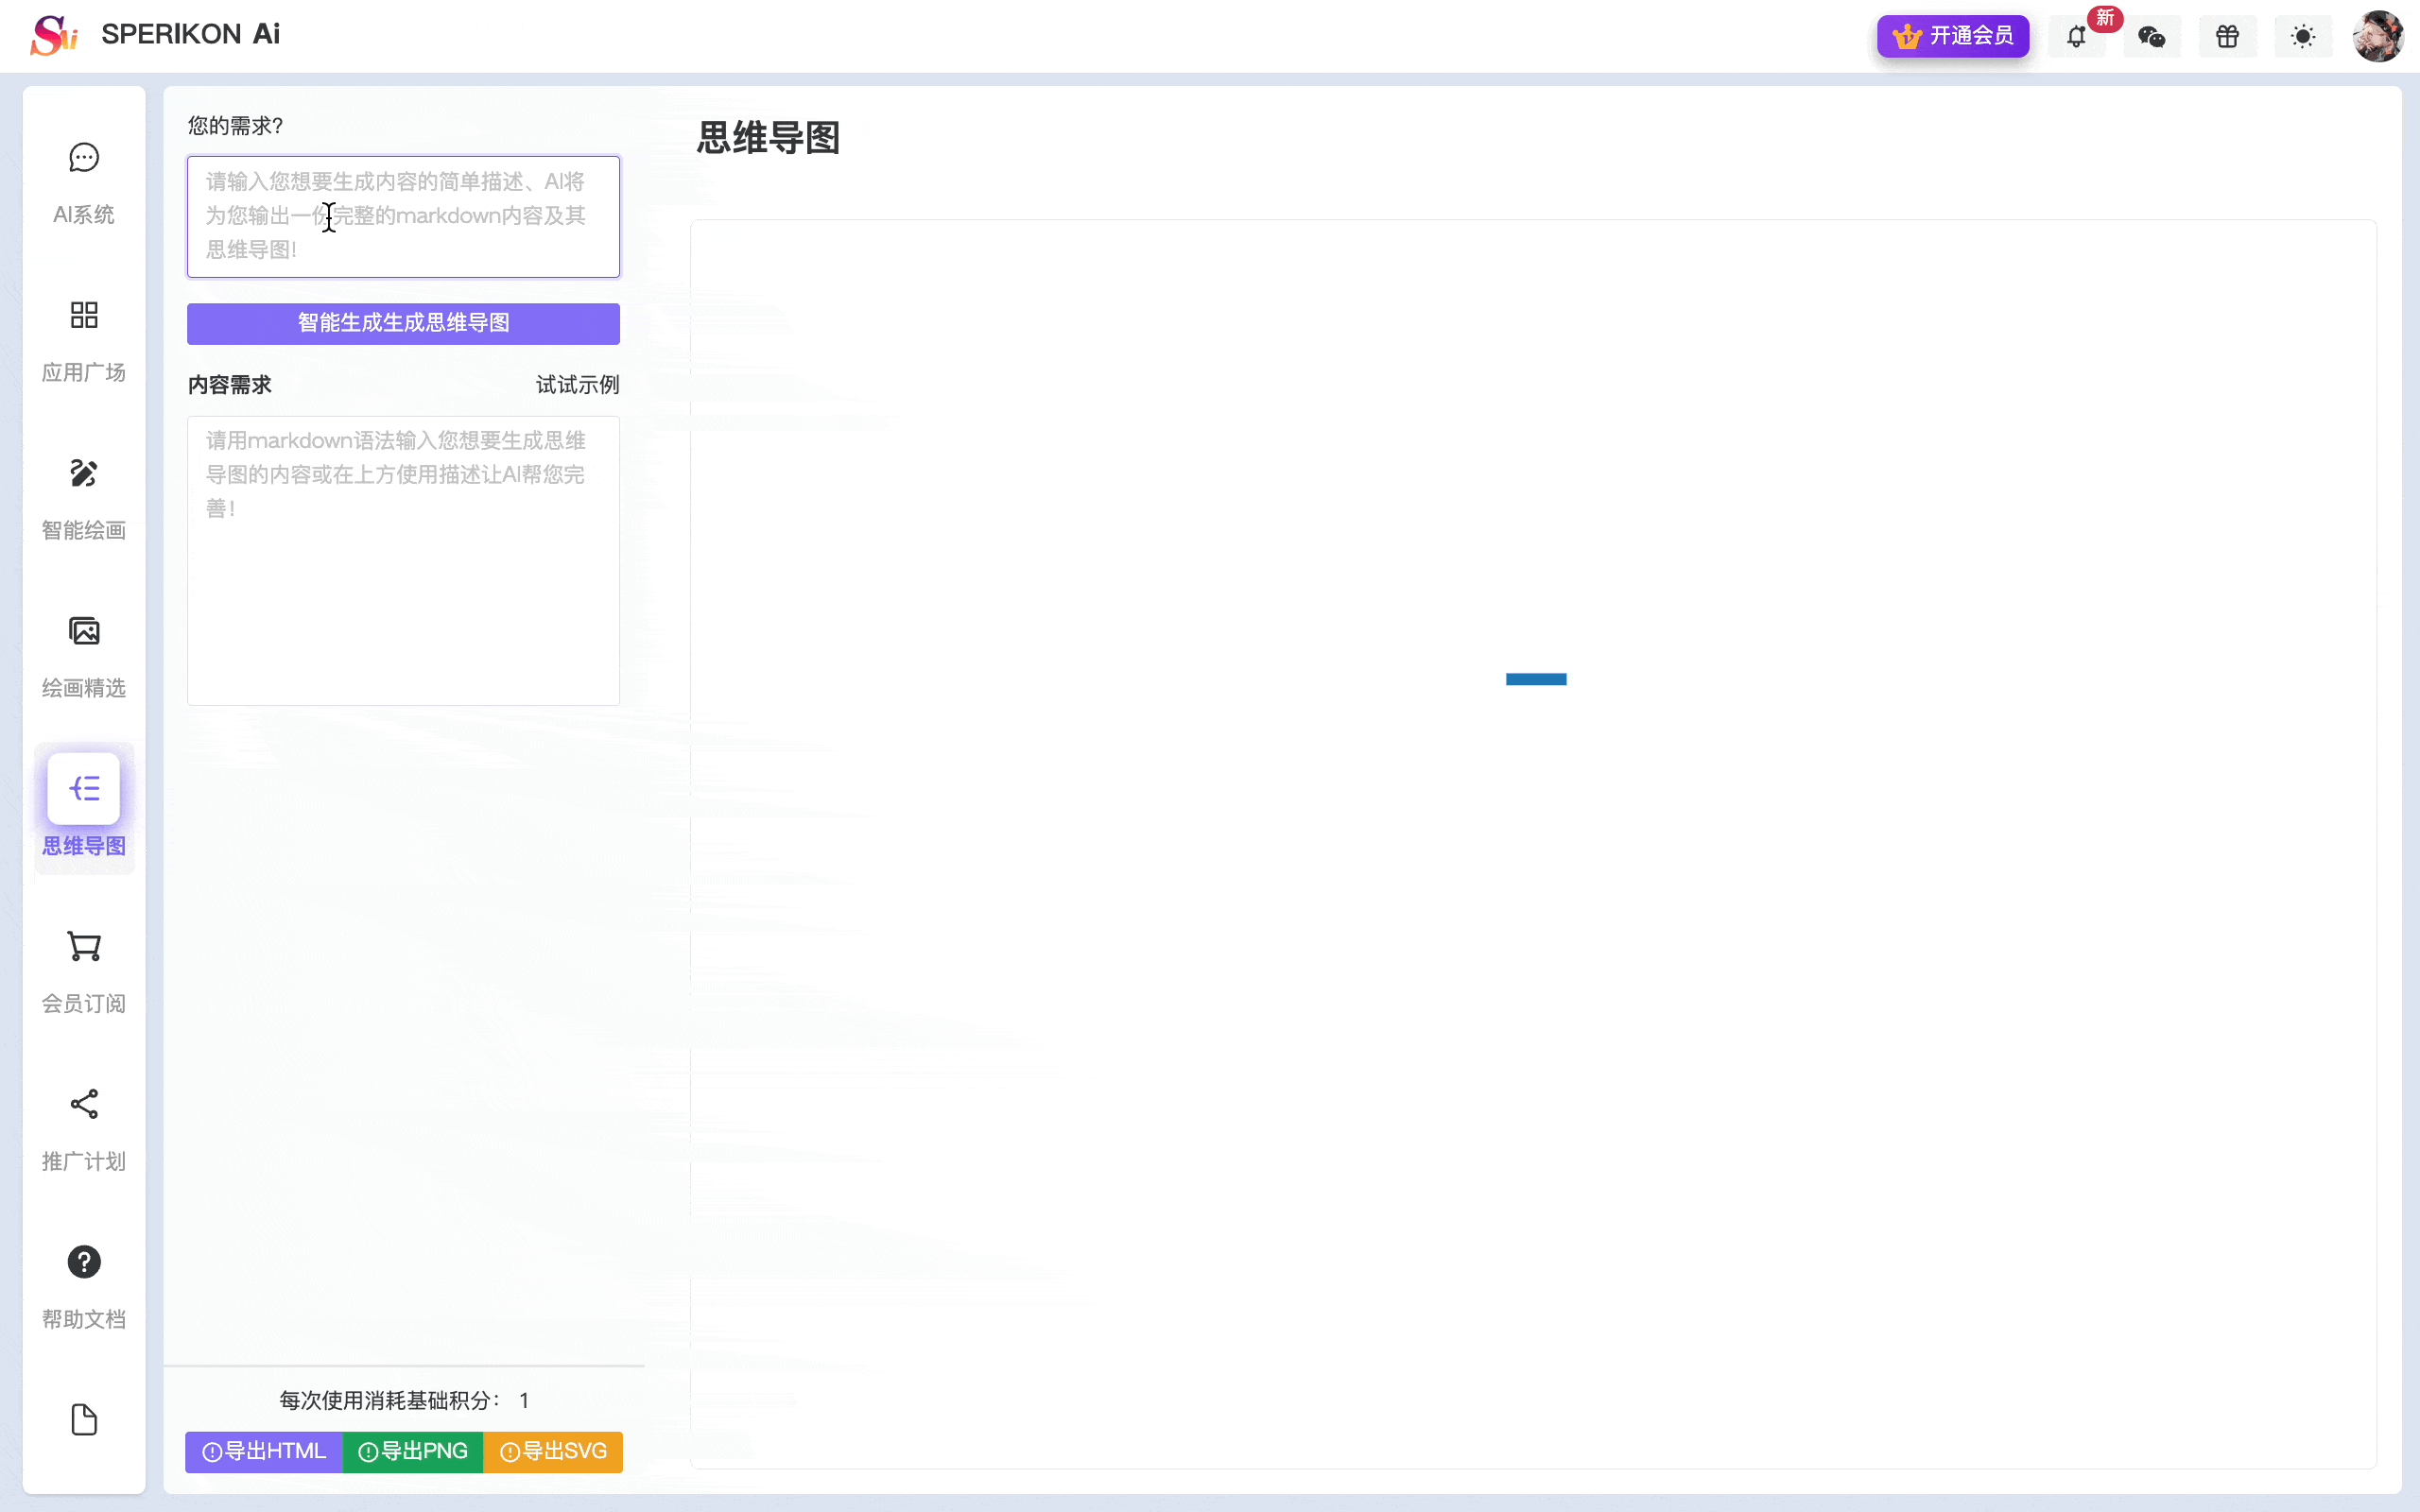This screenshot has height=1512, width=2420.
Task: Expand 试试示例 example suggestions
Action: (577, 384)
